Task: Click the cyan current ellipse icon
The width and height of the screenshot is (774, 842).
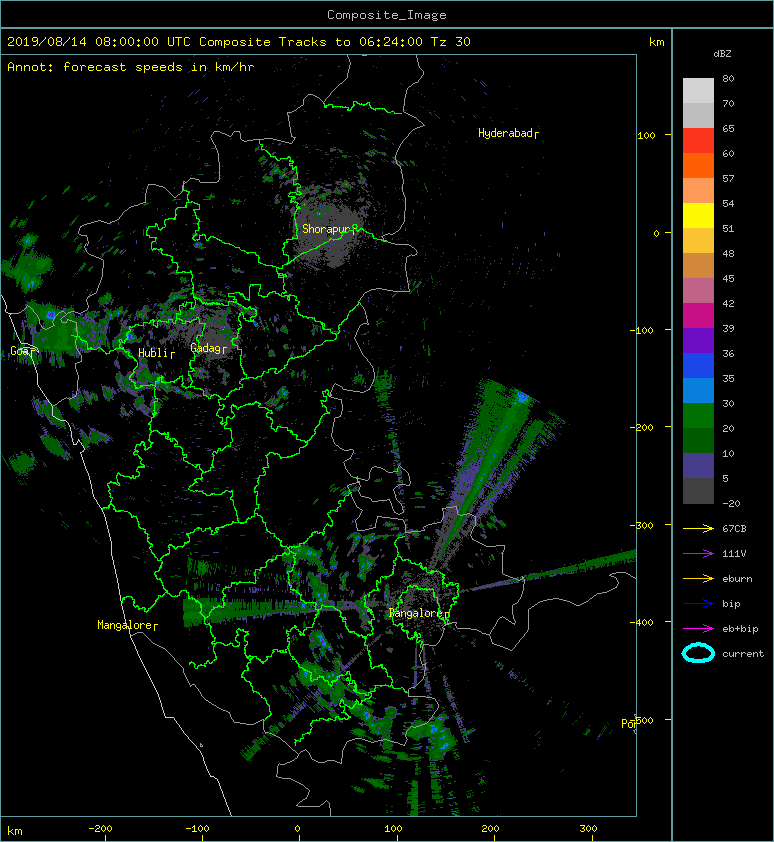Action: [698, 653]
